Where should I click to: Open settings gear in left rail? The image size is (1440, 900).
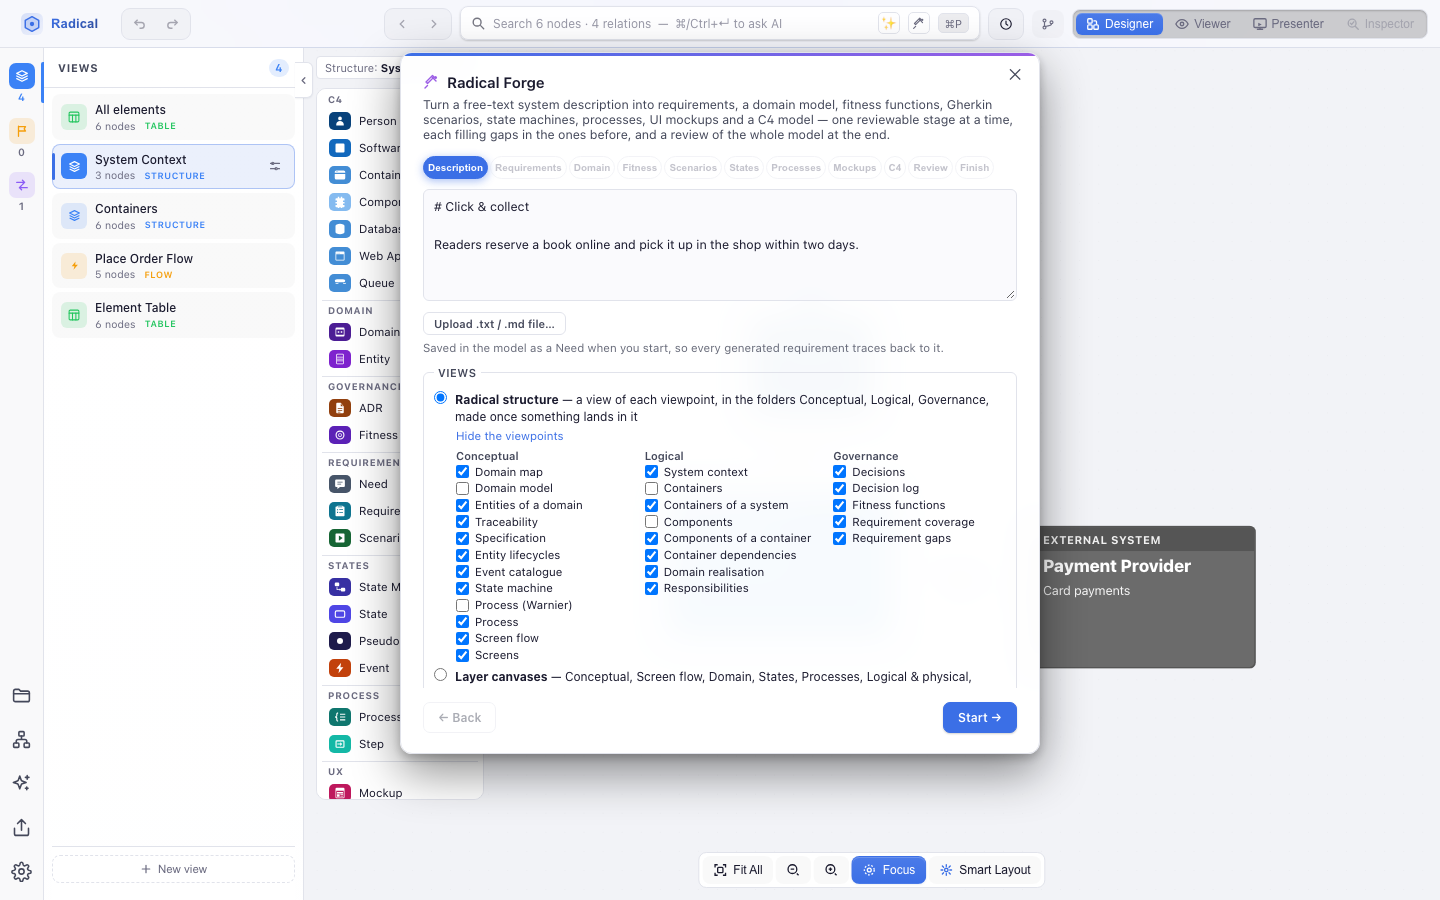point(21,872)
